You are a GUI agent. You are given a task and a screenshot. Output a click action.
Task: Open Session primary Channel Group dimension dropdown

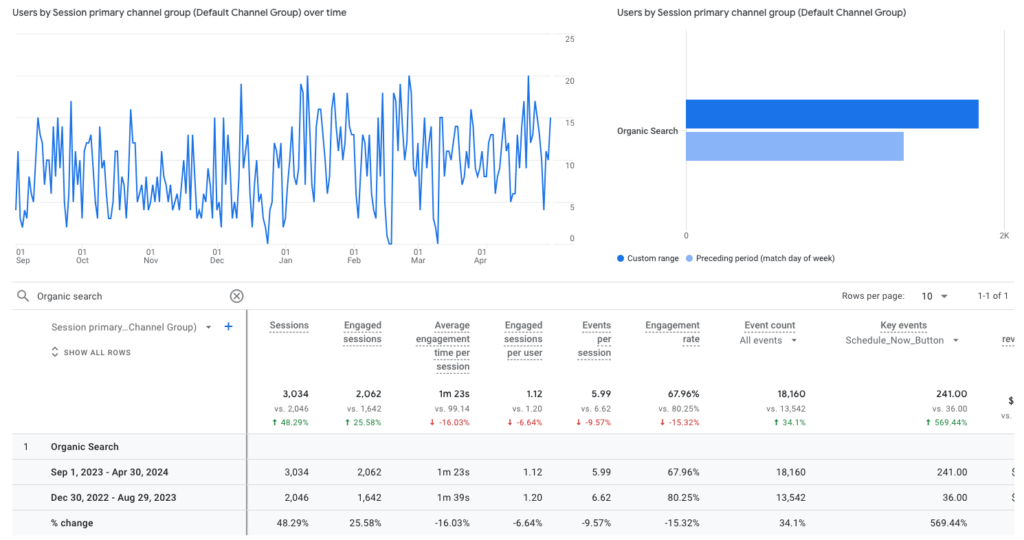[208, 327]
